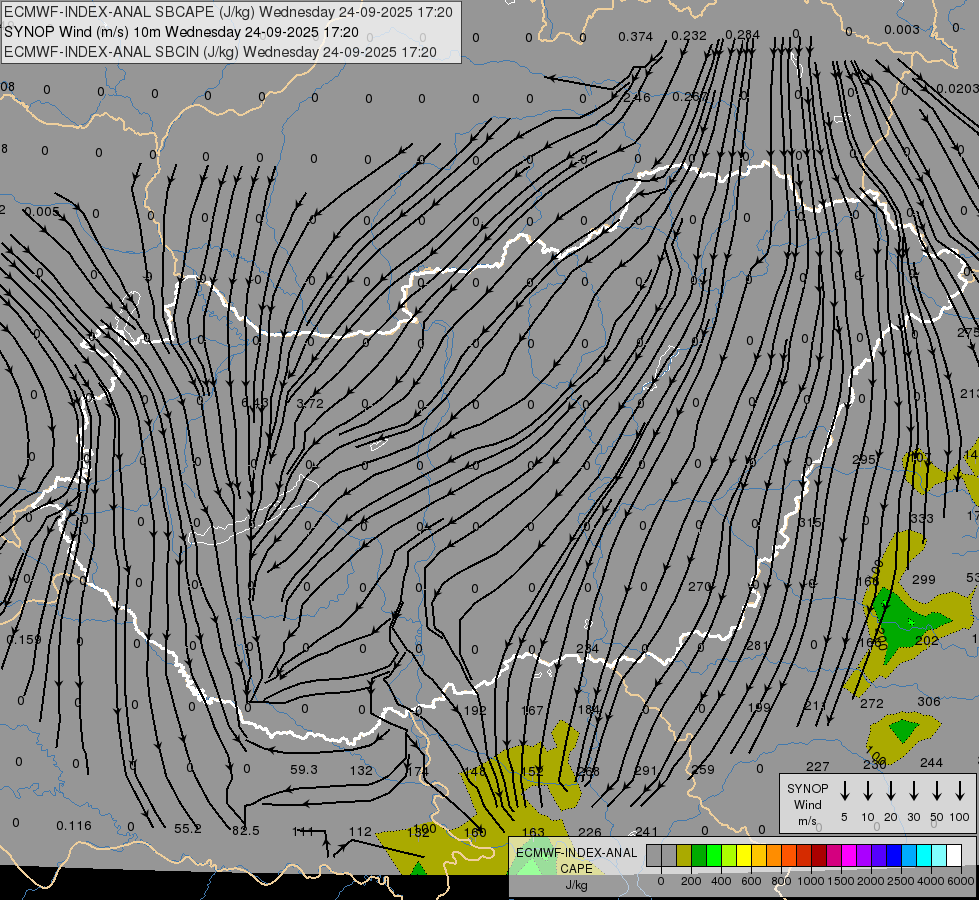Click the 270 value on the map
979x900 pixels.
click(699, 586)
